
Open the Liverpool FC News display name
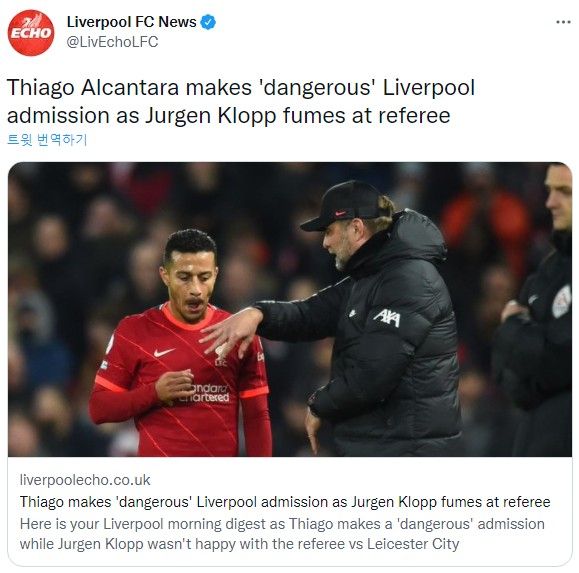[131, 22]
